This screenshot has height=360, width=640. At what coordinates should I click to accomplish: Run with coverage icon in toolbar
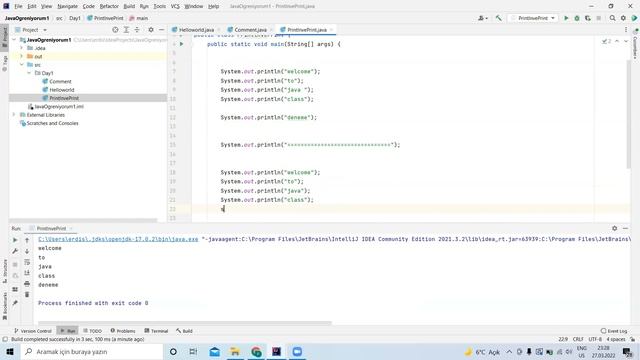pyautogui.click(x=588, y=18)
